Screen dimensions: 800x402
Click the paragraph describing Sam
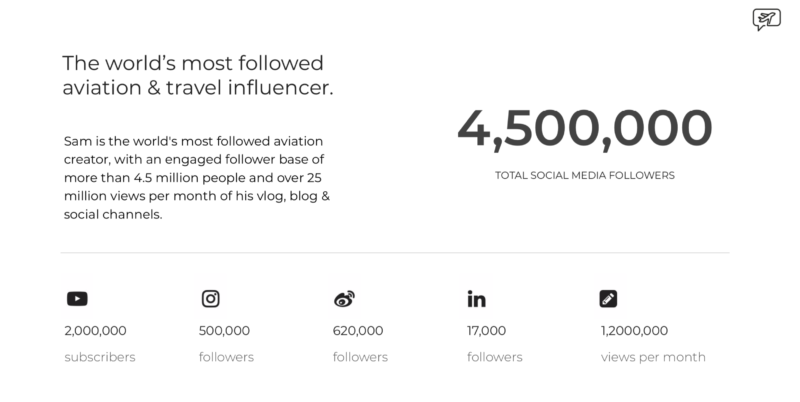click(197, 177)
